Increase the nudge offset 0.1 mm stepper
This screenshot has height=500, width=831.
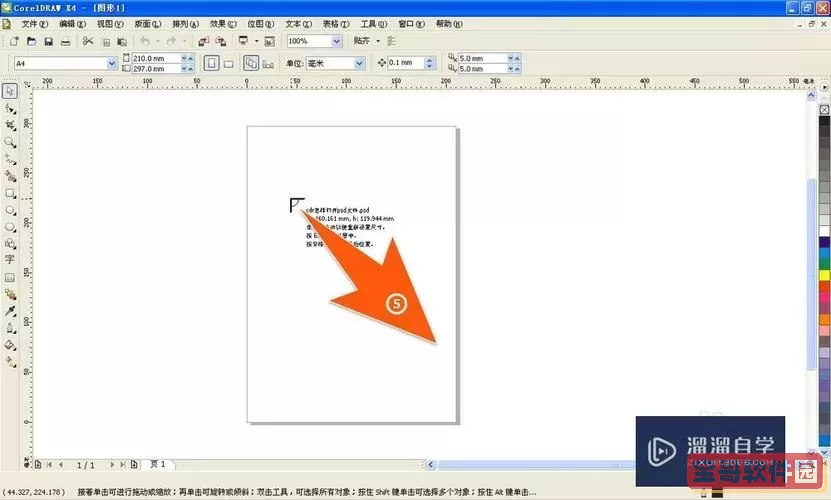click(430, 59)
